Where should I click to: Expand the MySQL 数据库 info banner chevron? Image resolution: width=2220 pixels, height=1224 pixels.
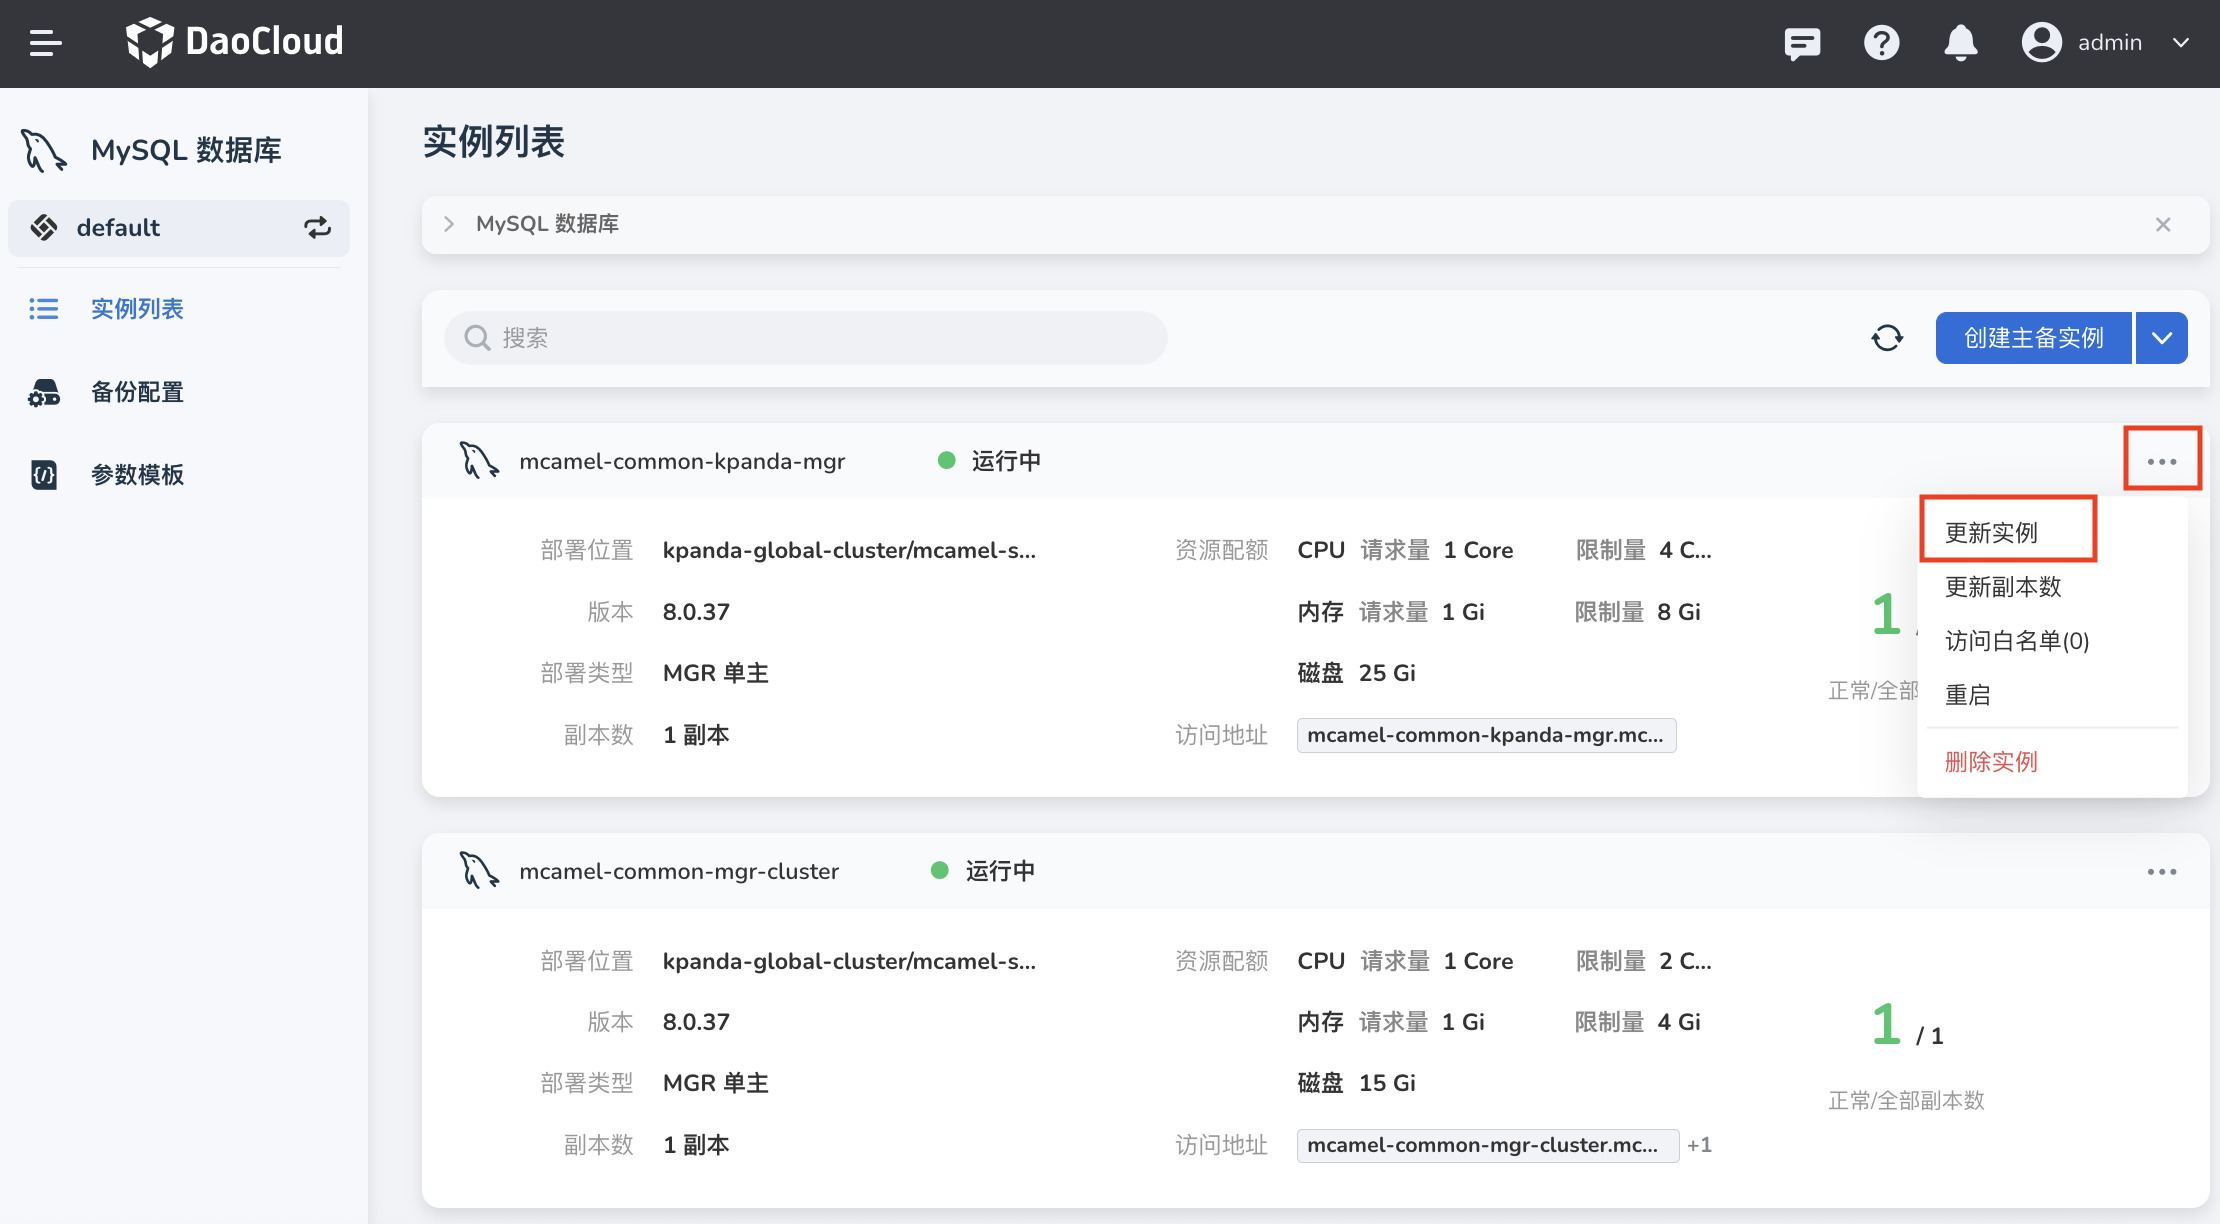click(449, 224)
